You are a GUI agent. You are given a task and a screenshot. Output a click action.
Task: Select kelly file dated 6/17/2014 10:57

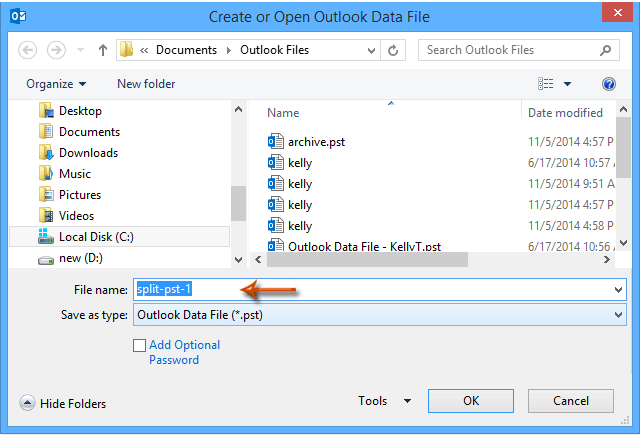coord(300,163)
